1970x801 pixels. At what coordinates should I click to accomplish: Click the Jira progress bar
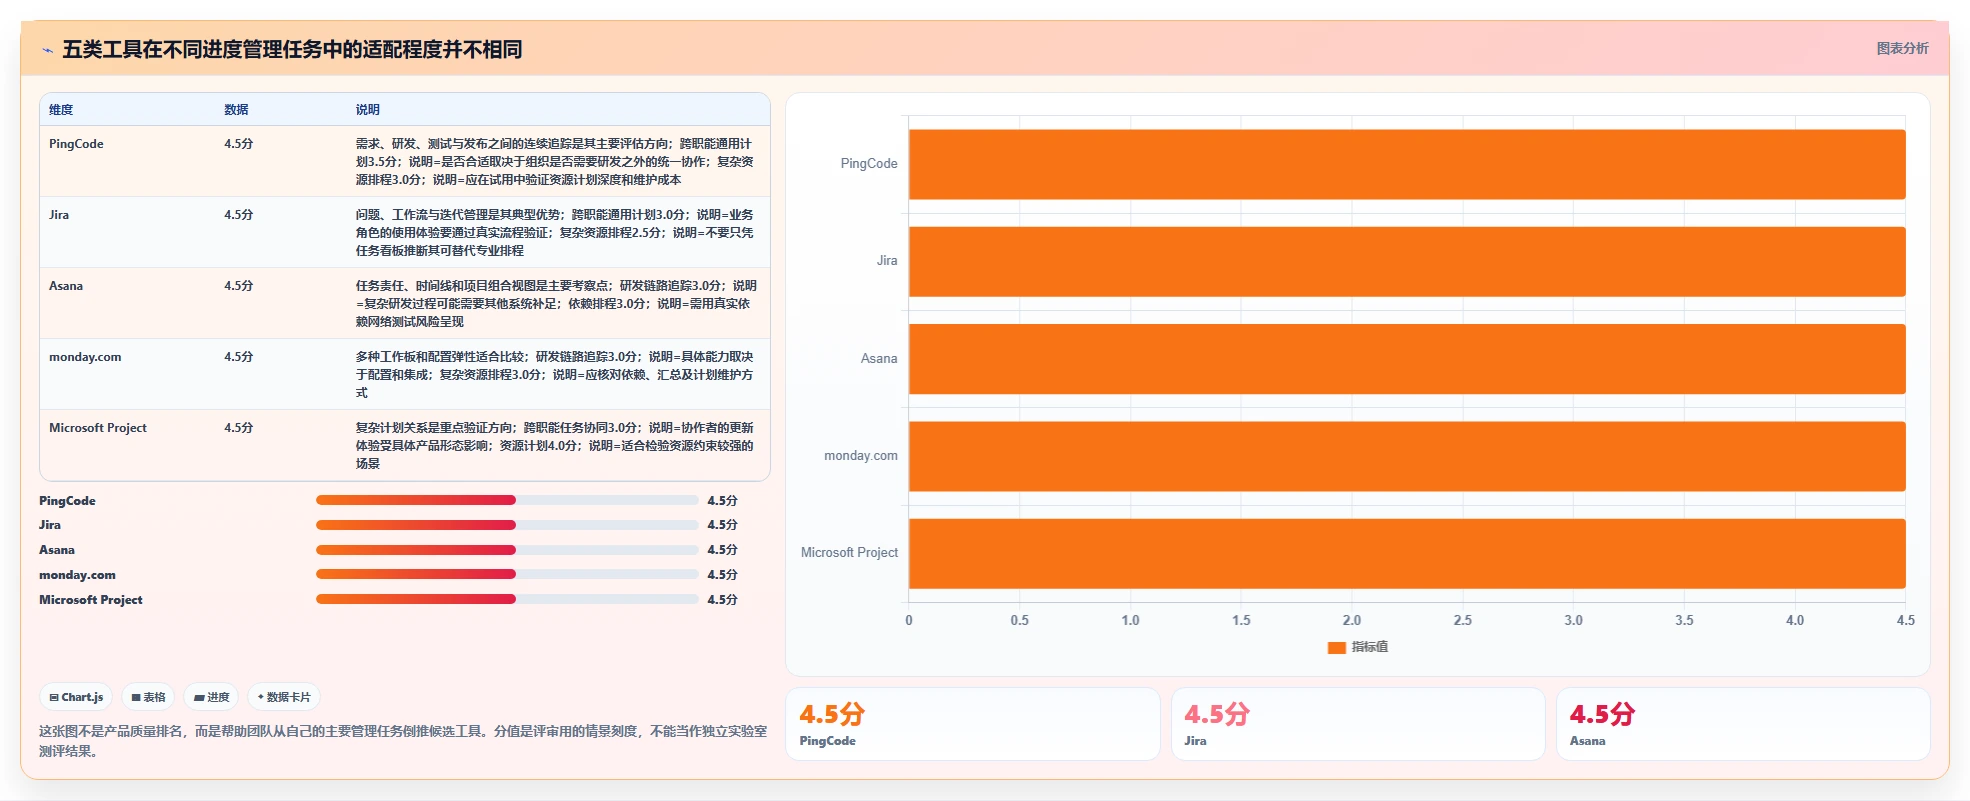507,525
